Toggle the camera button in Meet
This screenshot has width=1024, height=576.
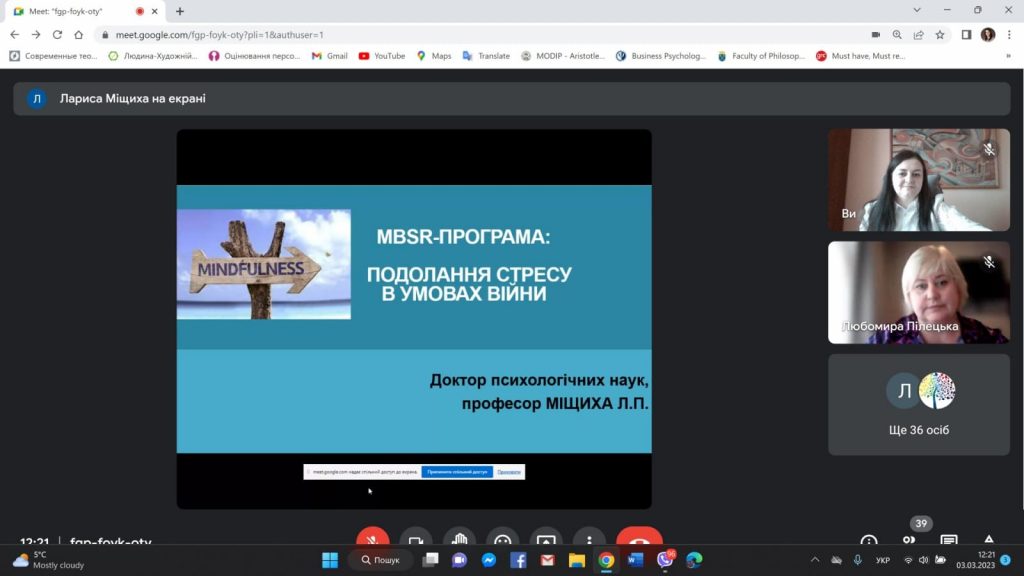point(416,540)
